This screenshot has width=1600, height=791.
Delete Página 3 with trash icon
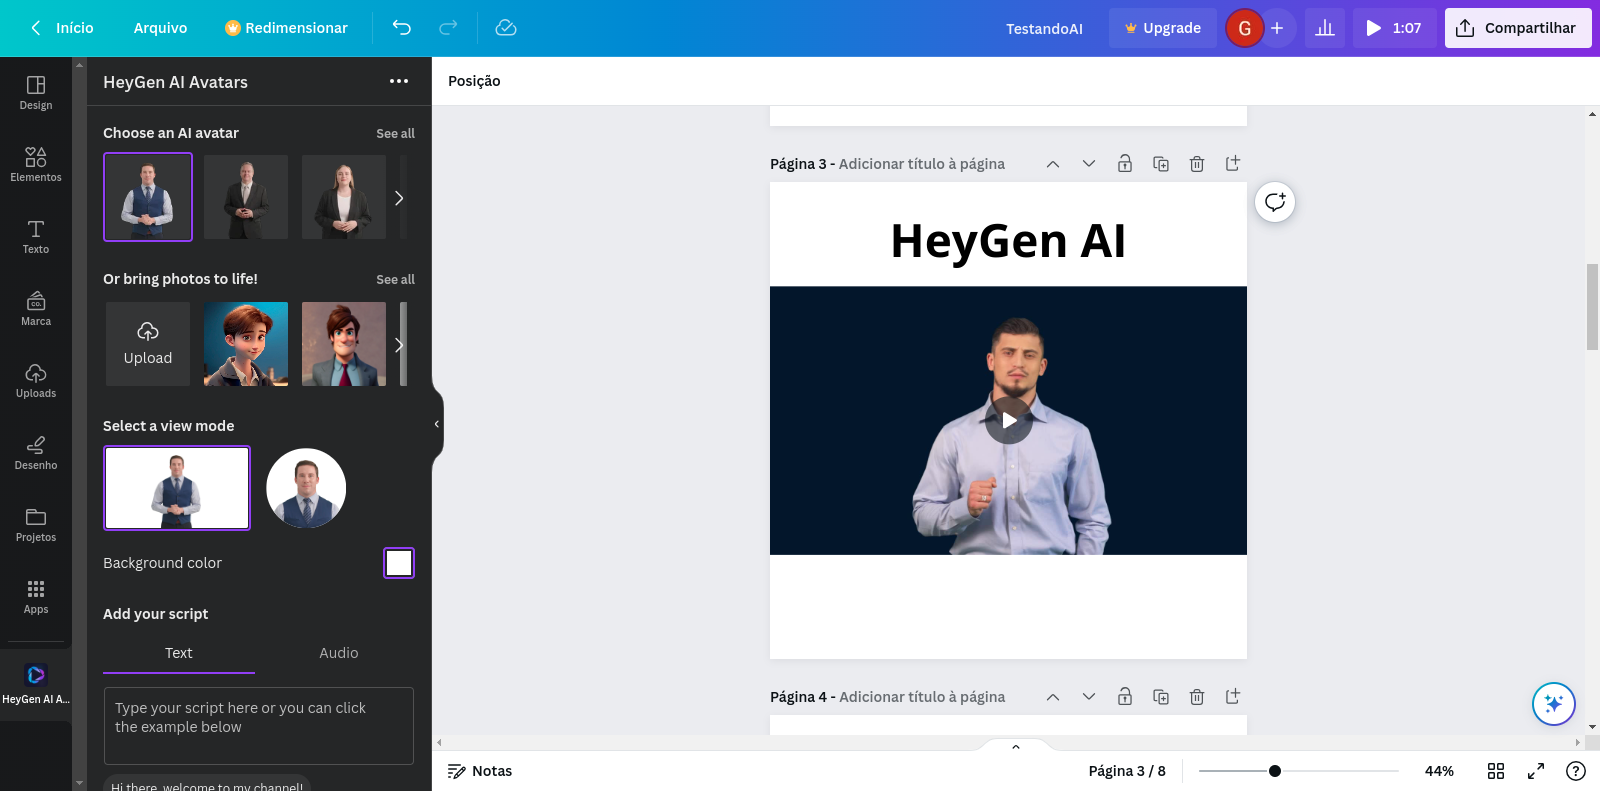tap(1197, 164)
